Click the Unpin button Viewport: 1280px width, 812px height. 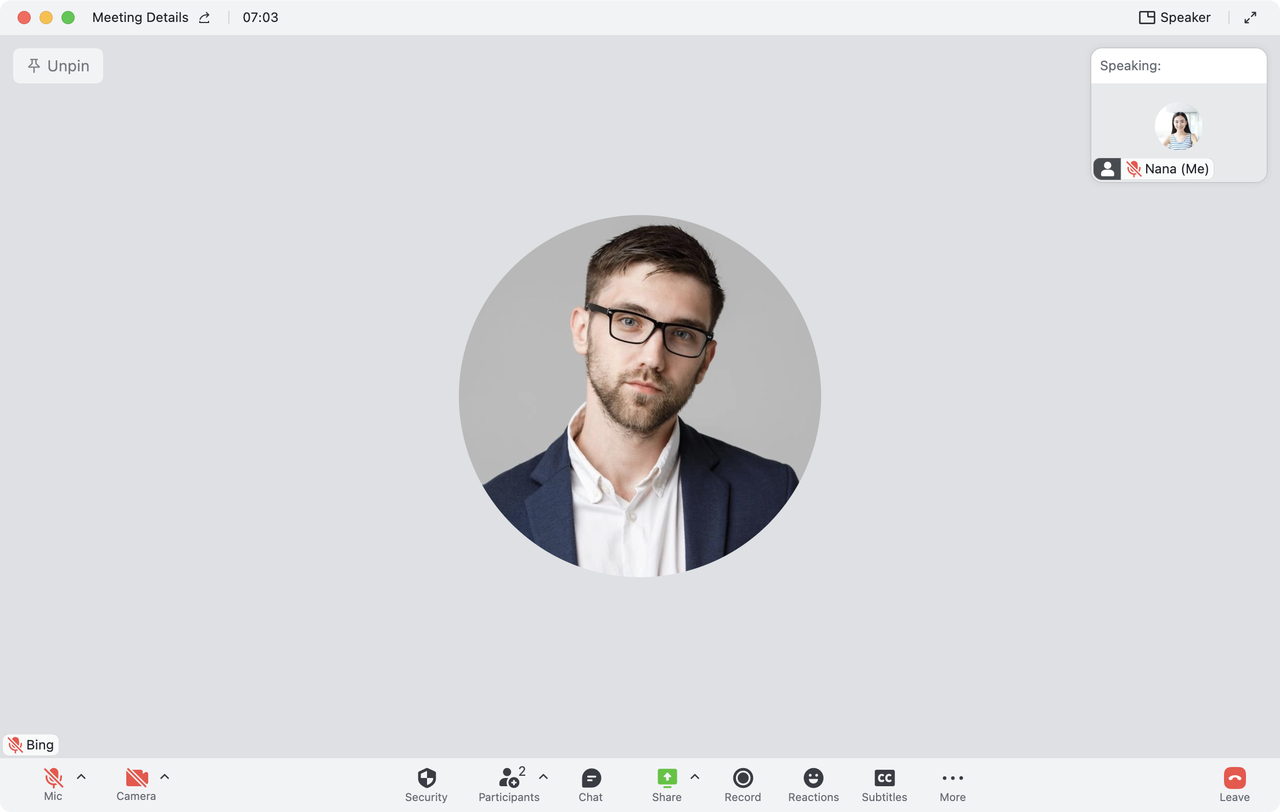pos(58,66)
